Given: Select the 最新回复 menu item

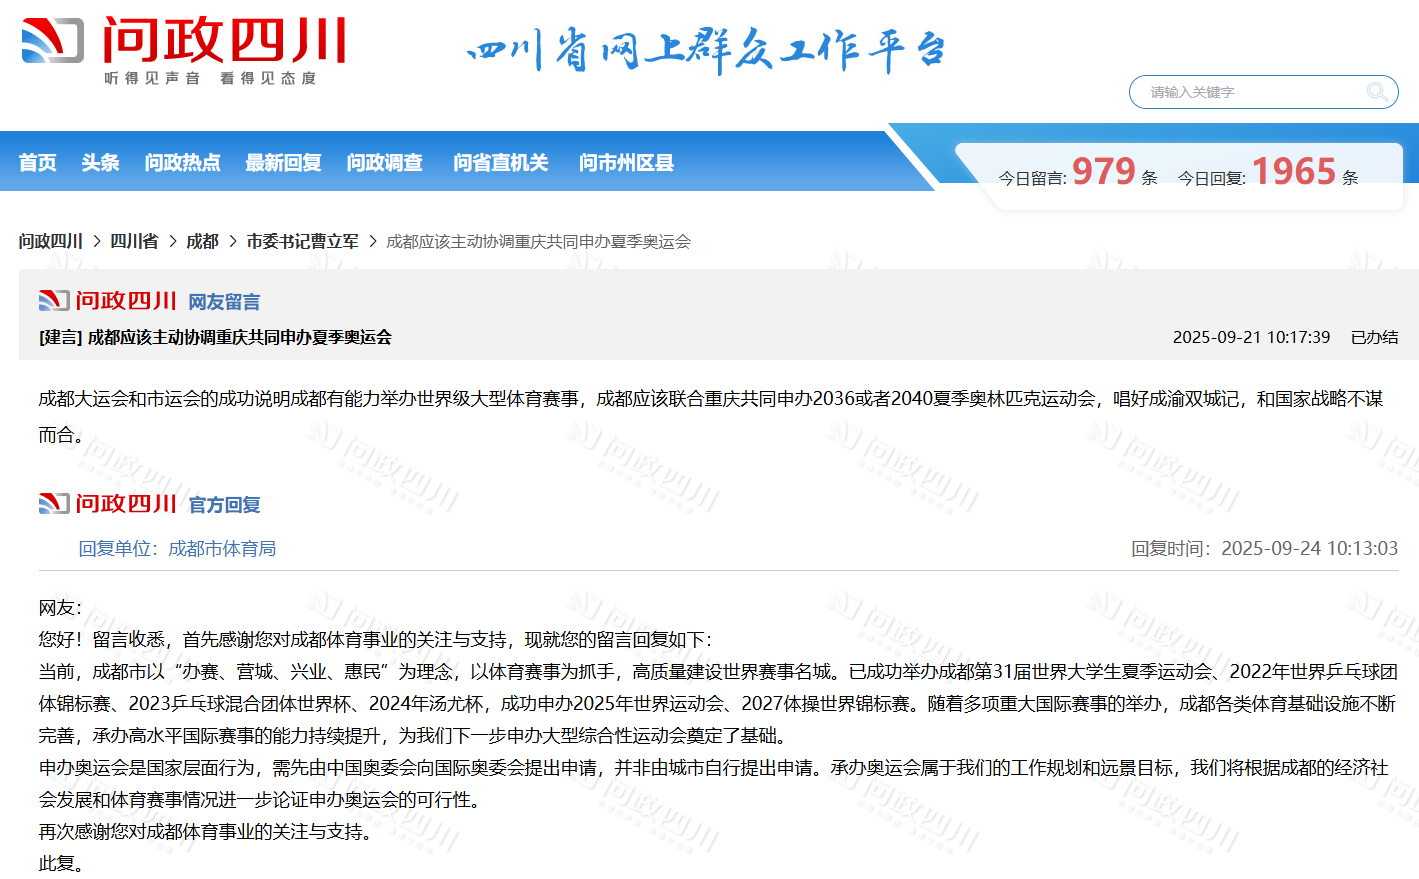Looking at the screenshot, I should click(283, 163).
